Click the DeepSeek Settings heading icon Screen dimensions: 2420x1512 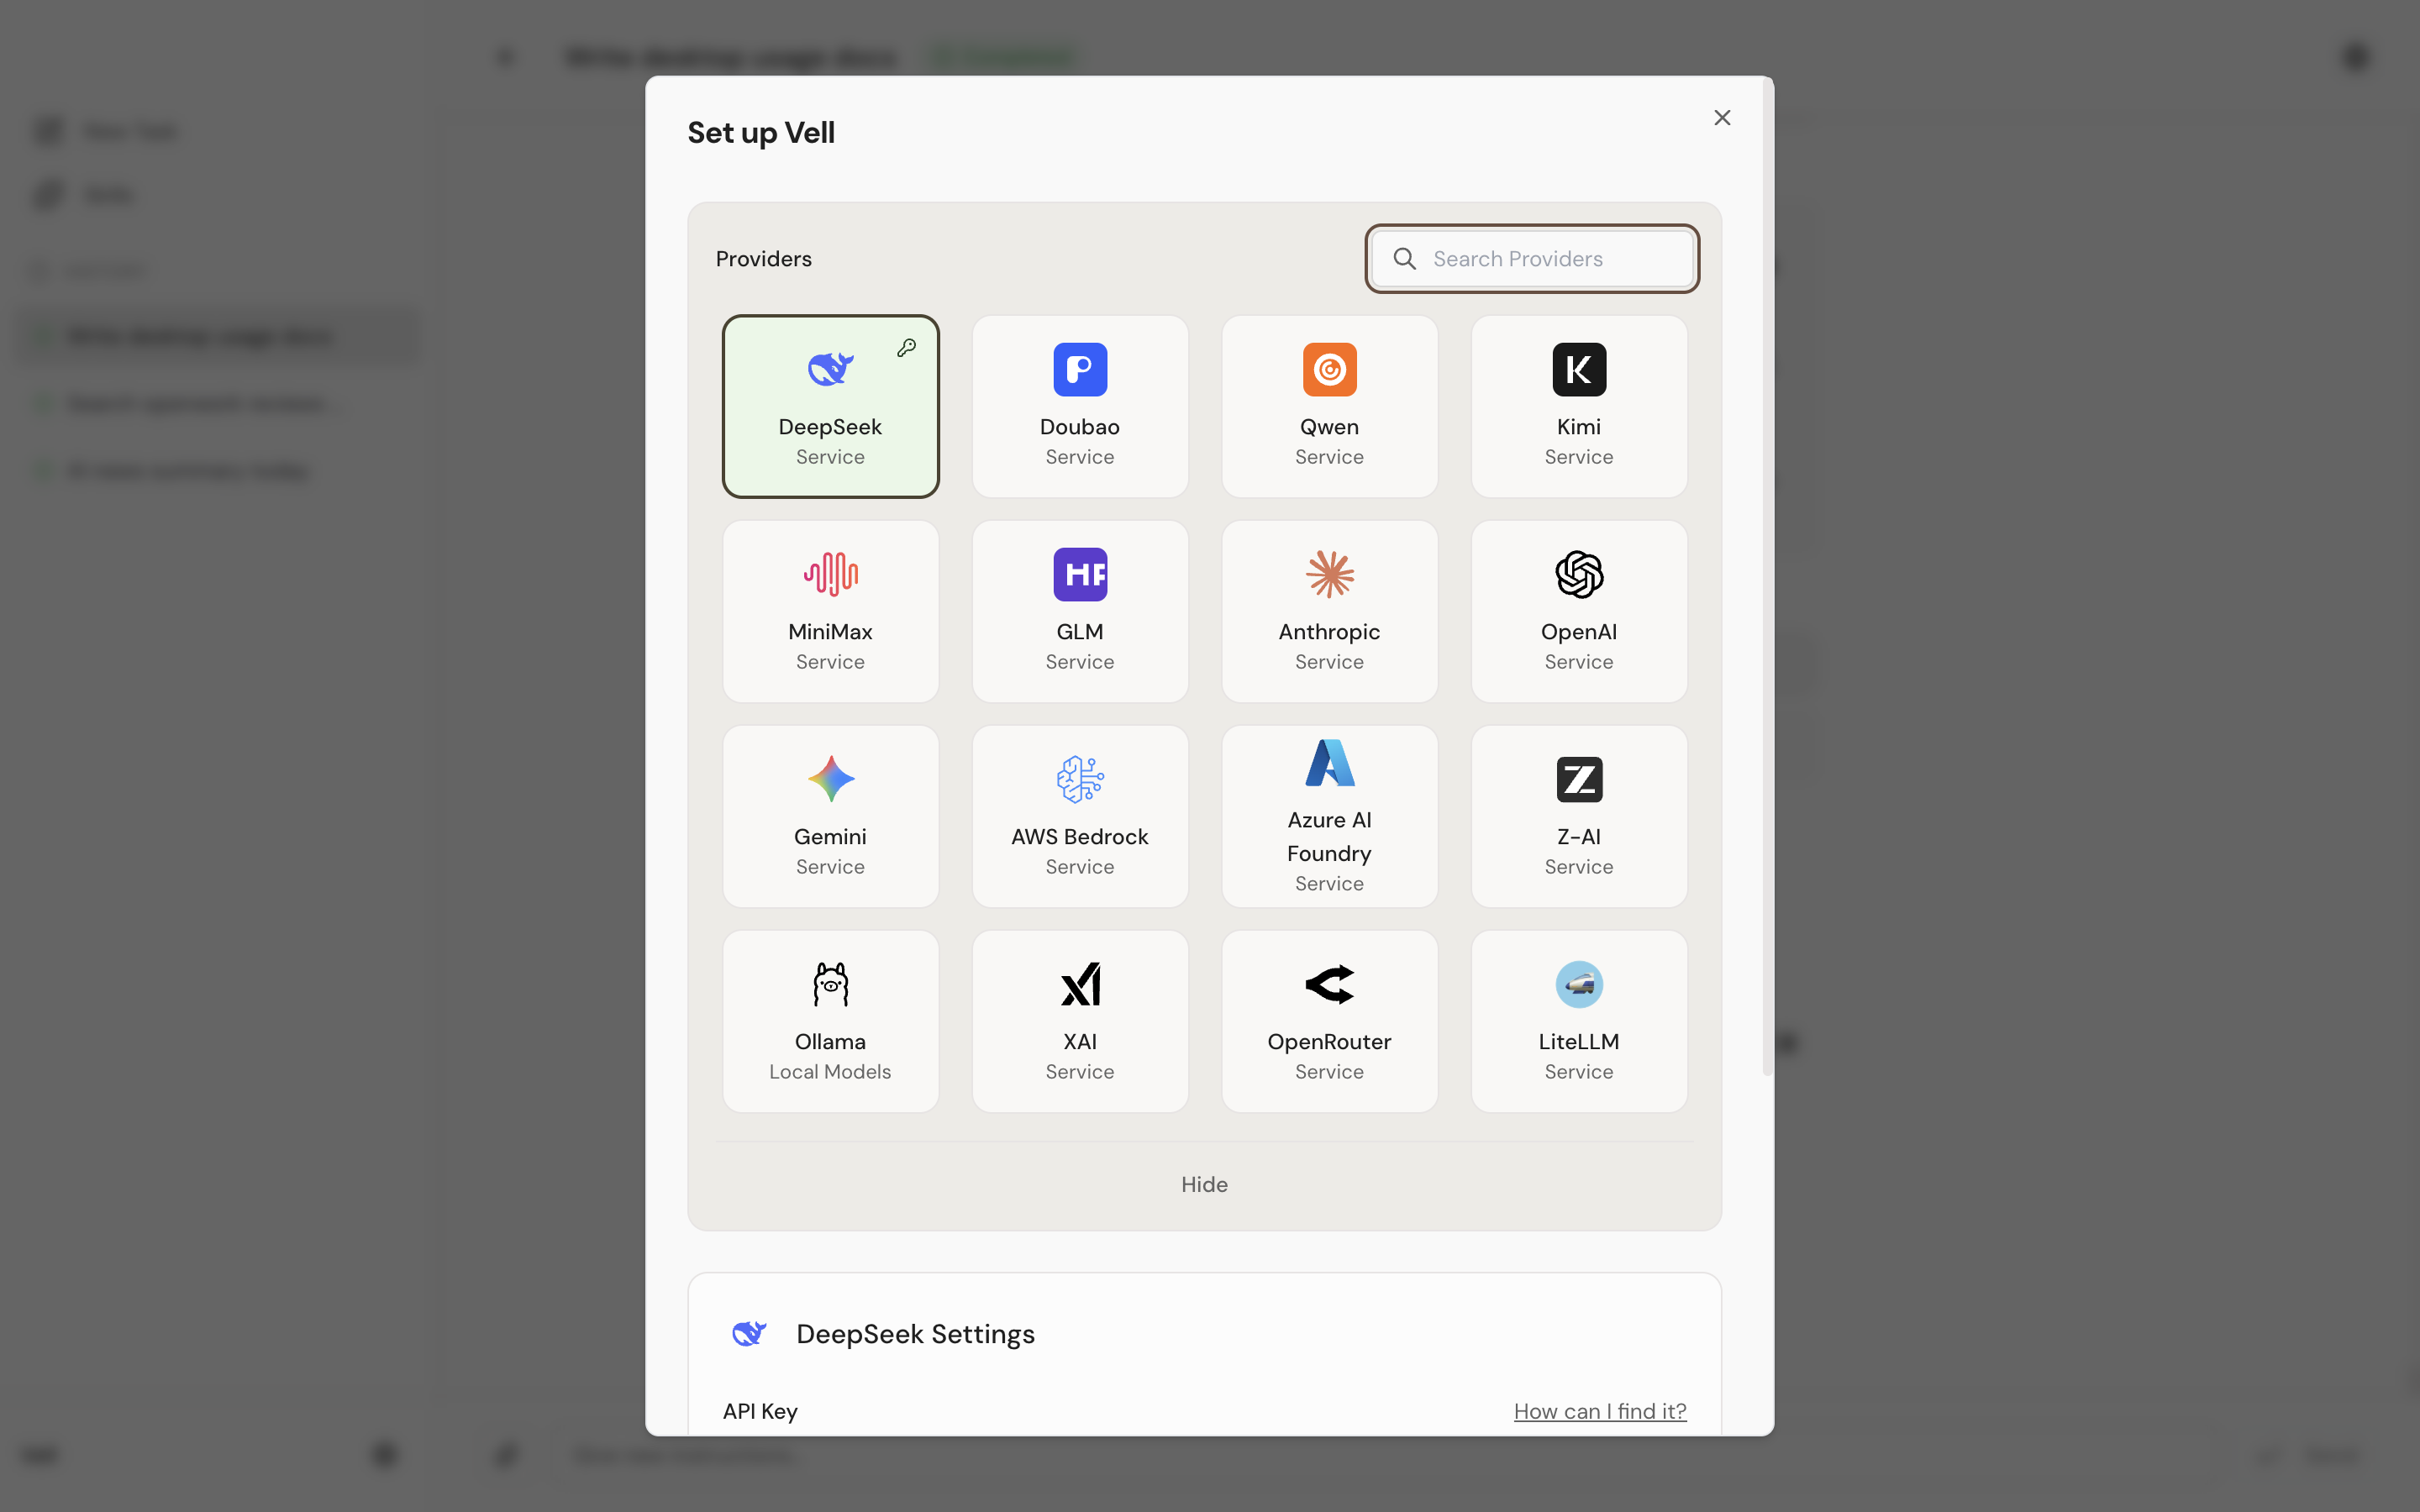click(748, 1333)
